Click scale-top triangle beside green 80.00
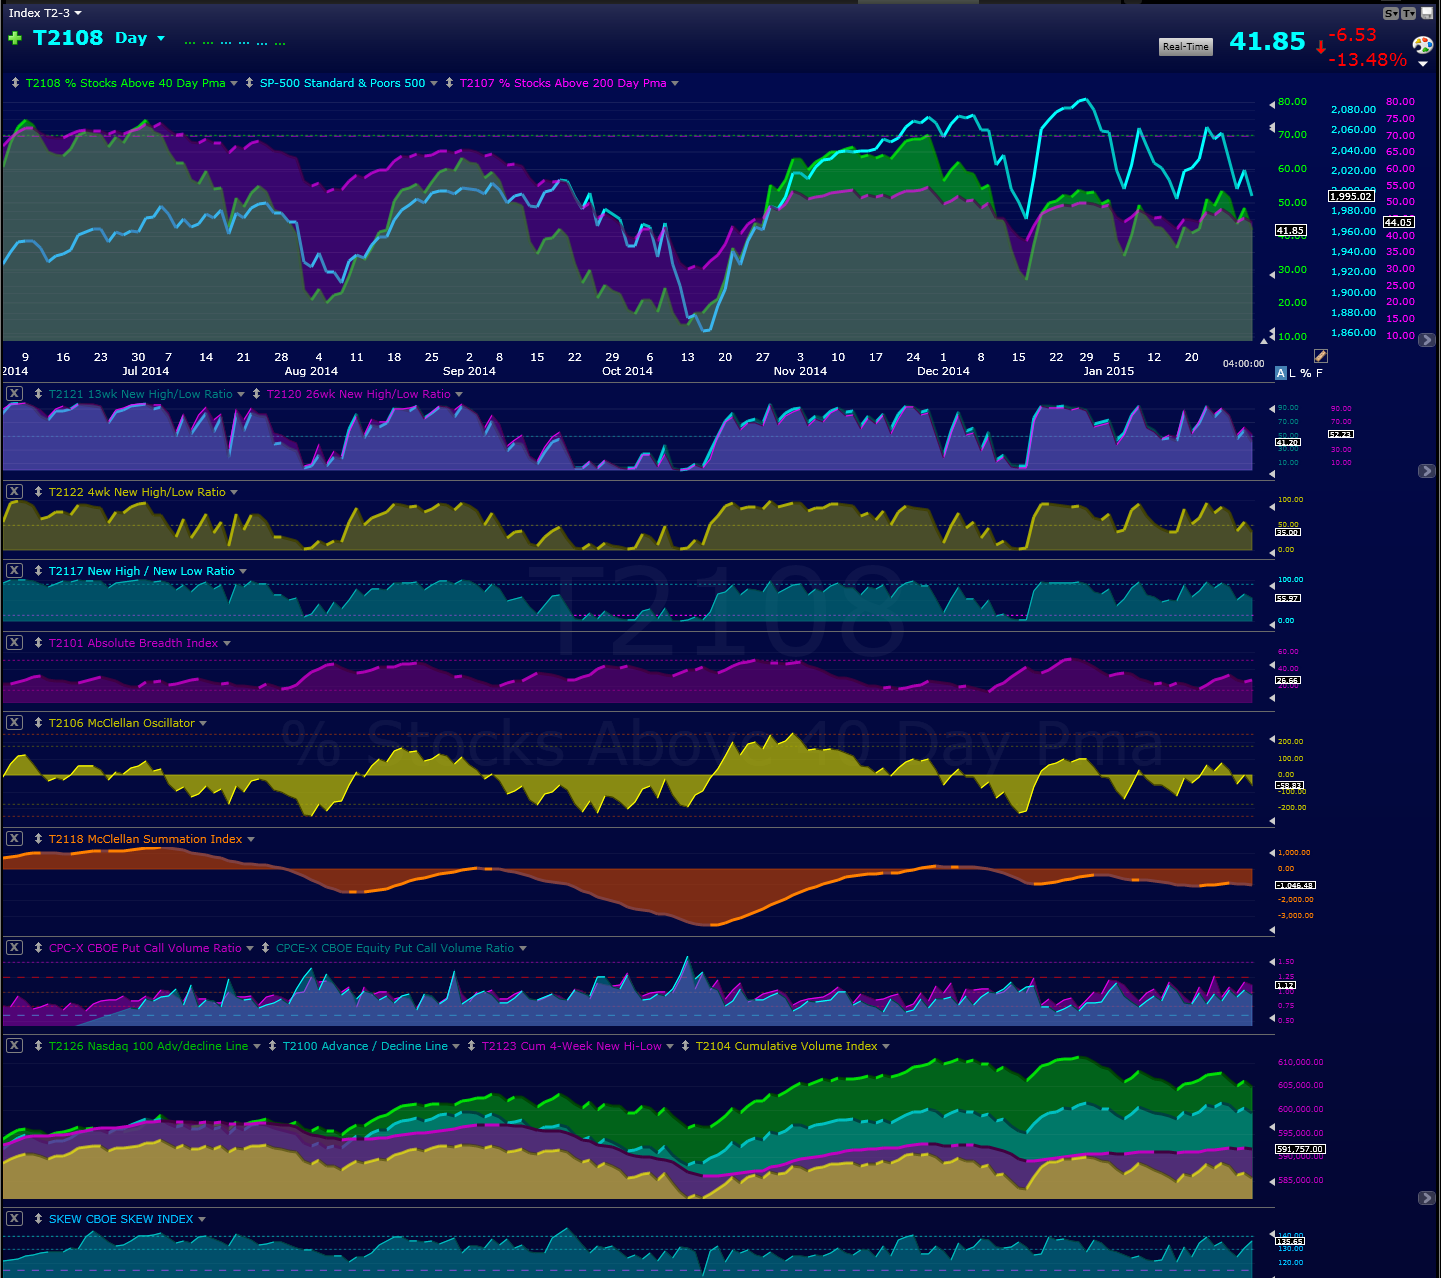The image size is (1441, 1278). (x=1272, y=103)
